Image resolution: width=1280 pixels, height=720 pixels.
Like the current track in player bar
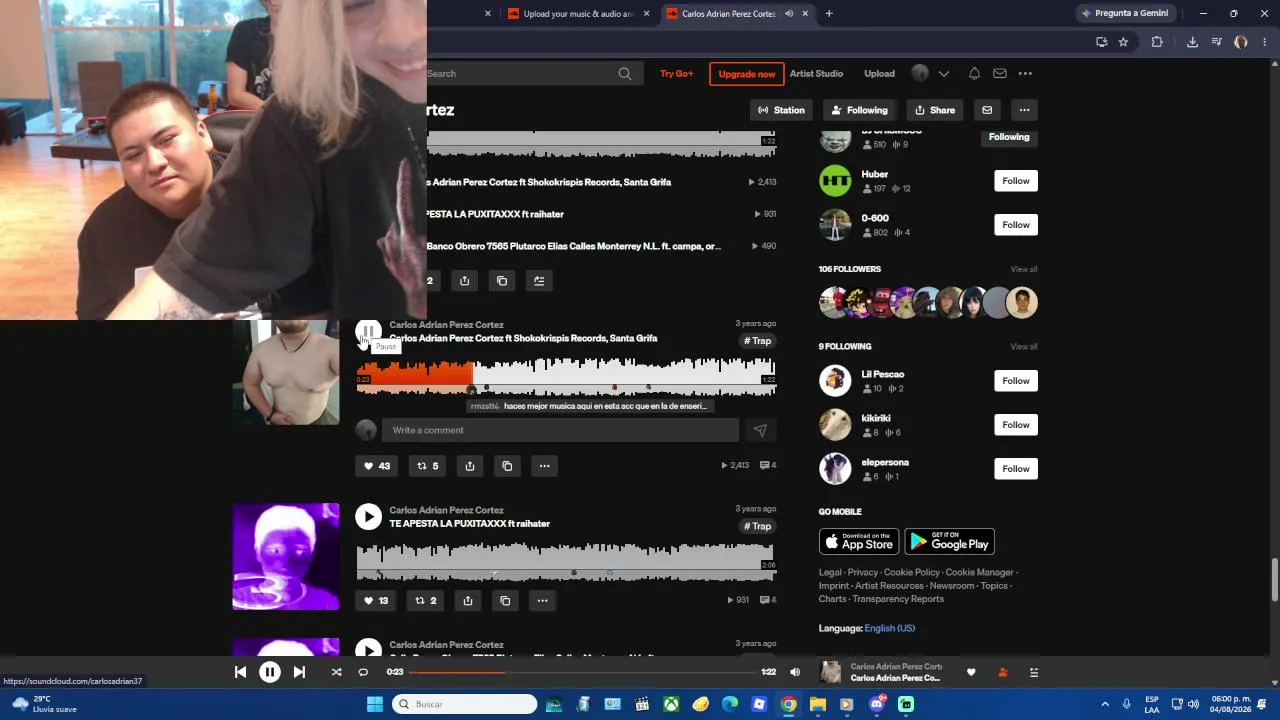coord(971,672)
